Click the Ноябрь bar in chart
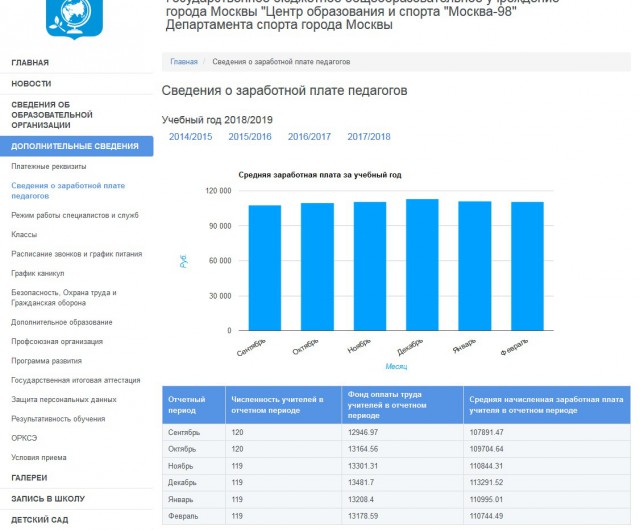 click(370, 266)
